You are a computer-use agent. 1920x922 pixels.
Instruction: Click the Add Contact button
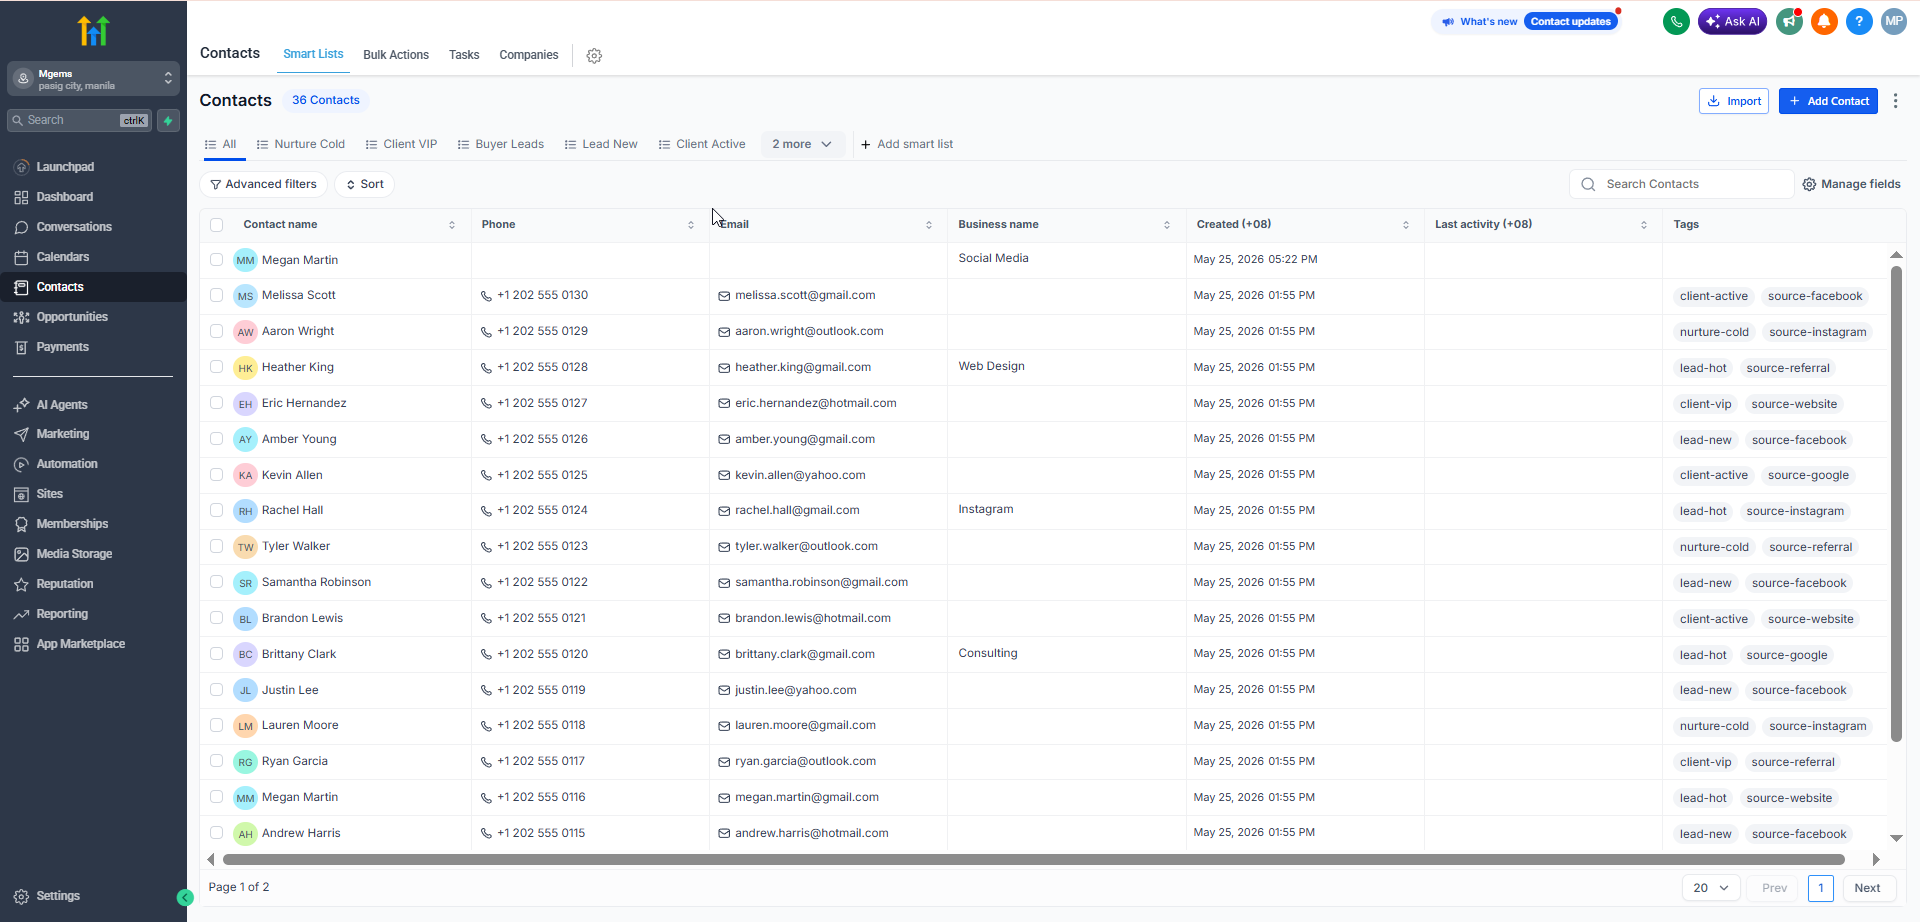click(x=1828, y=101)
